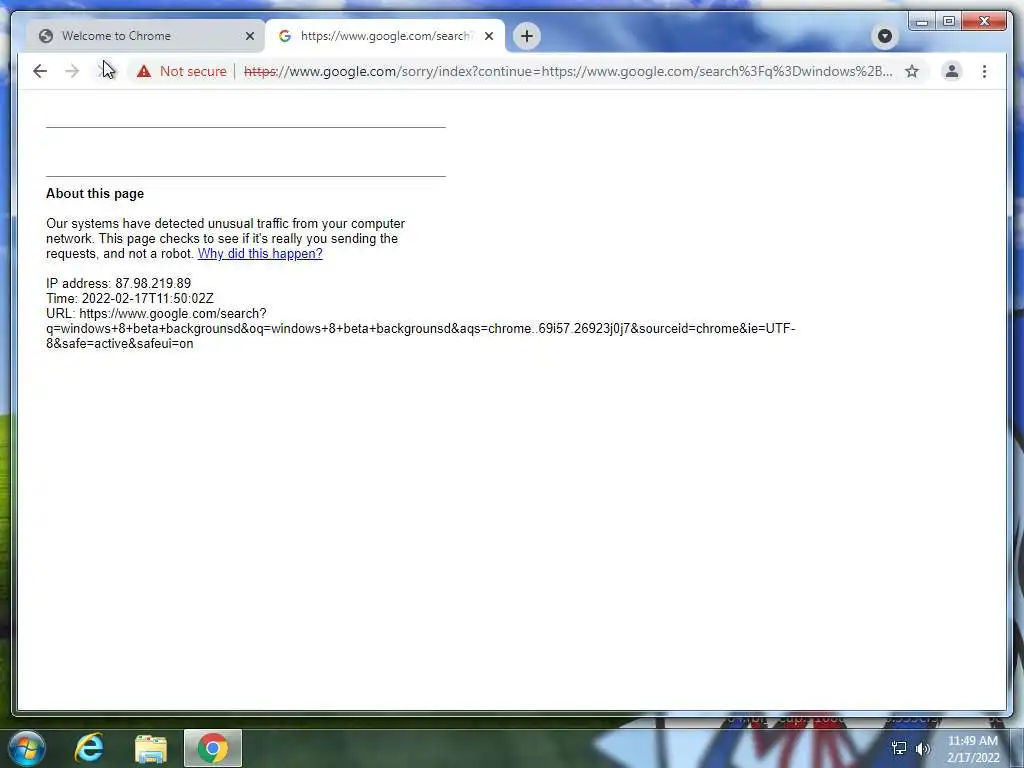Viewport: 1024px width, 768px height.
Task: Launch Internet Explorer from the taskbar
Action: coord(89,748)
